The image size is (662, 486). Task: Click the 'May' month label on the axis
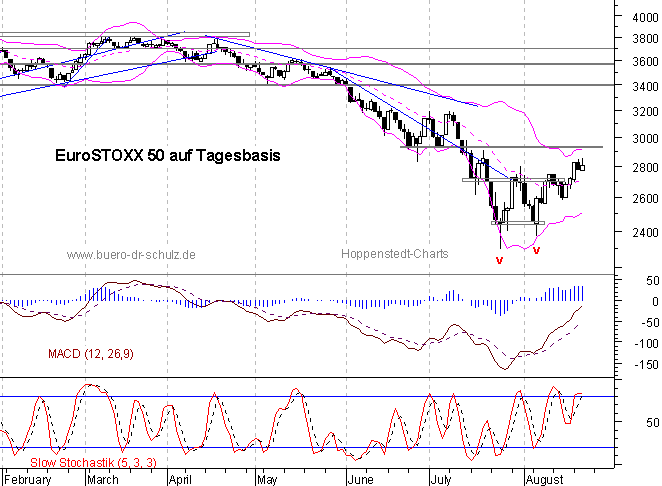(x=267, y=480)
